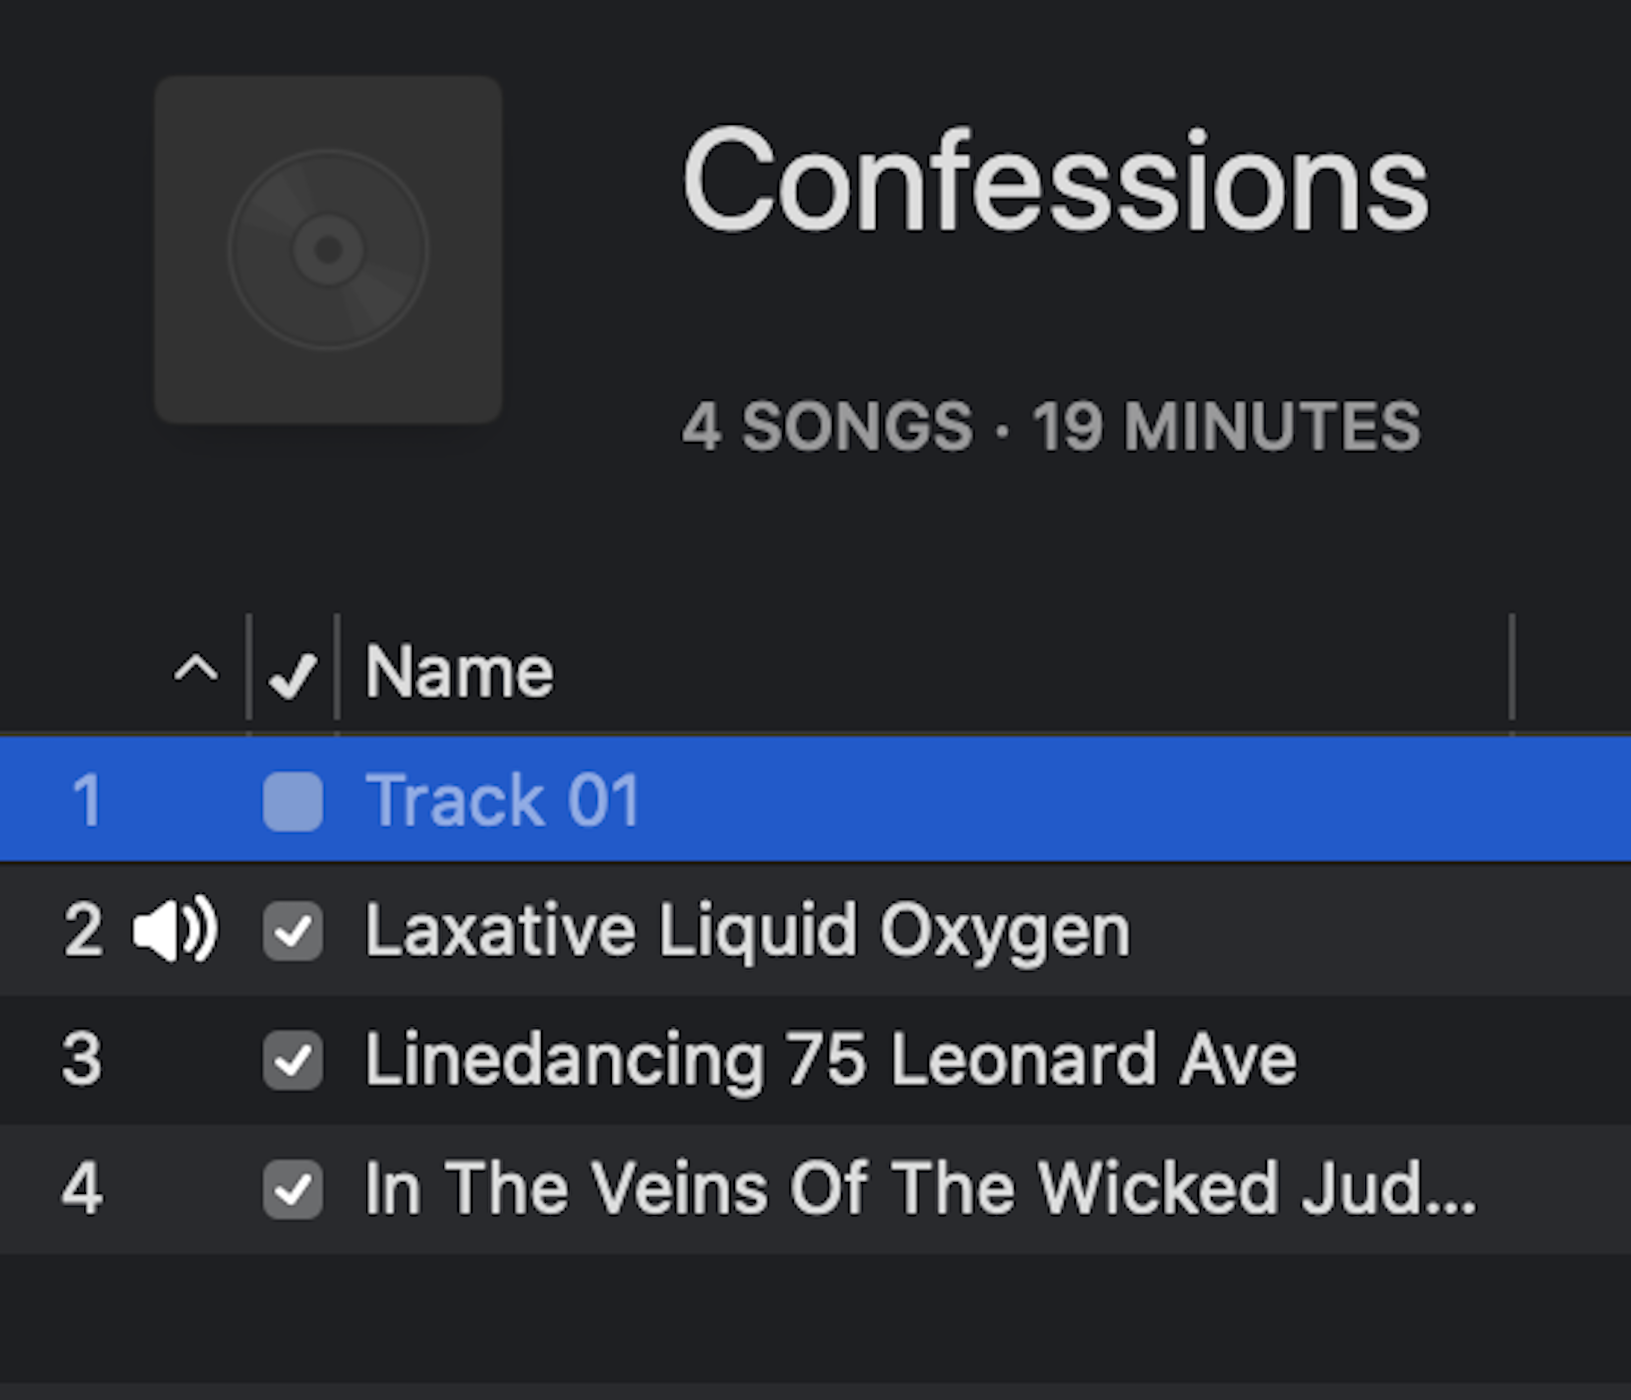Click track number 4 in the list
This screenshot has width=1631, height=1400.
click(x=82, y=1189)
